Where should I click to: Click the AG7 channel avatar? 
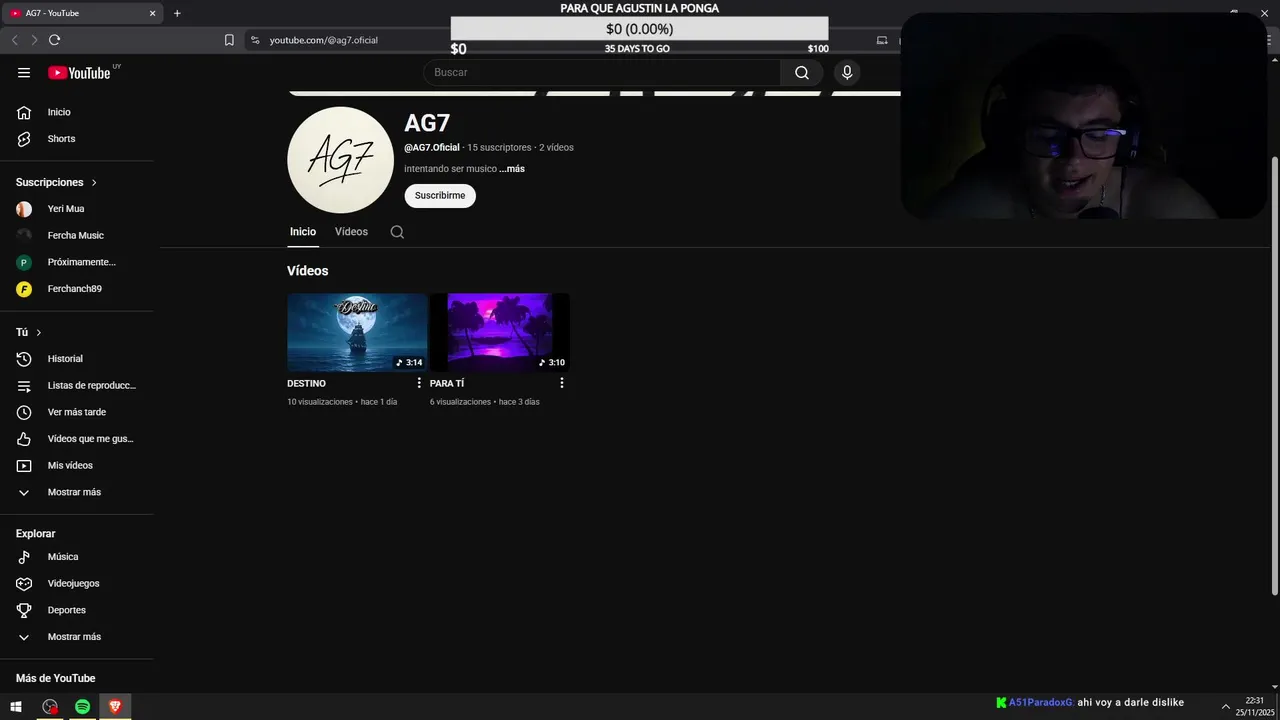tap(340, 160)
